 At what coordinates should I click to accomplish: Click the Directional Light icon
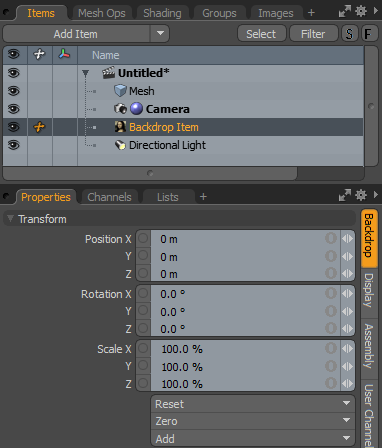point(120,145)
